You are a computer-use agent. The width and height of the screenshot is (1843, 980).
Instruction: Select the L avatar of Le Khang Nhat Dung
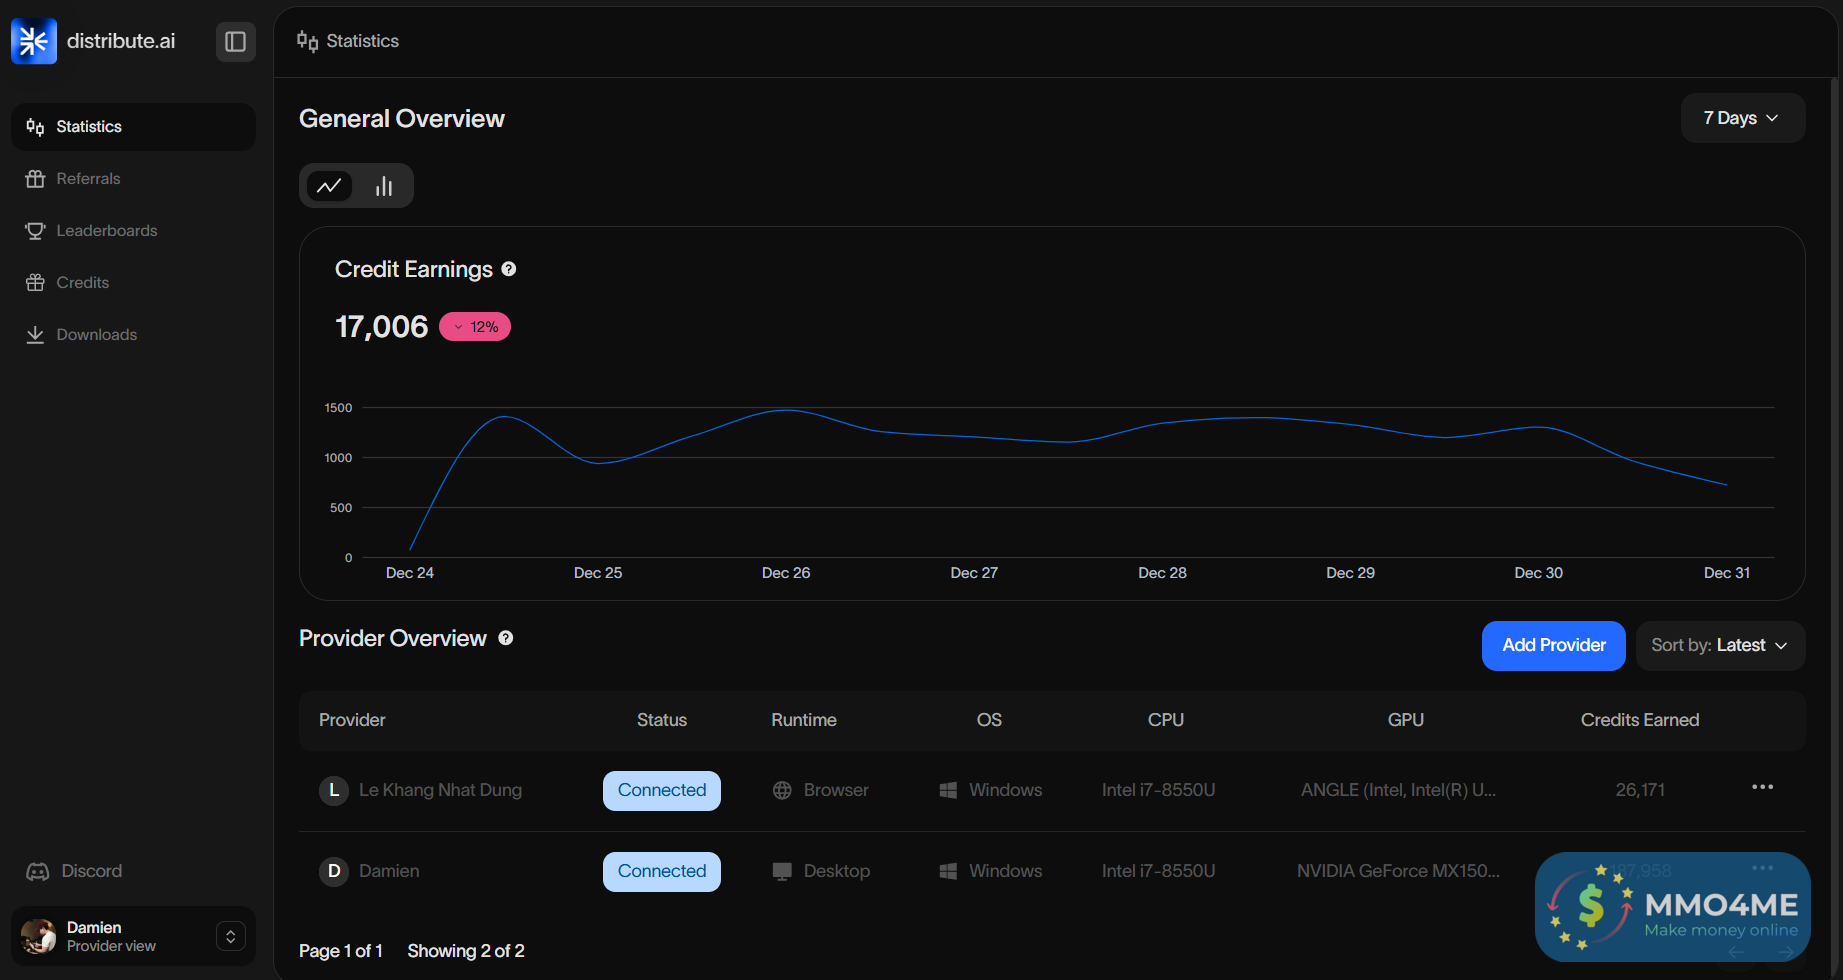pos(334,790)
